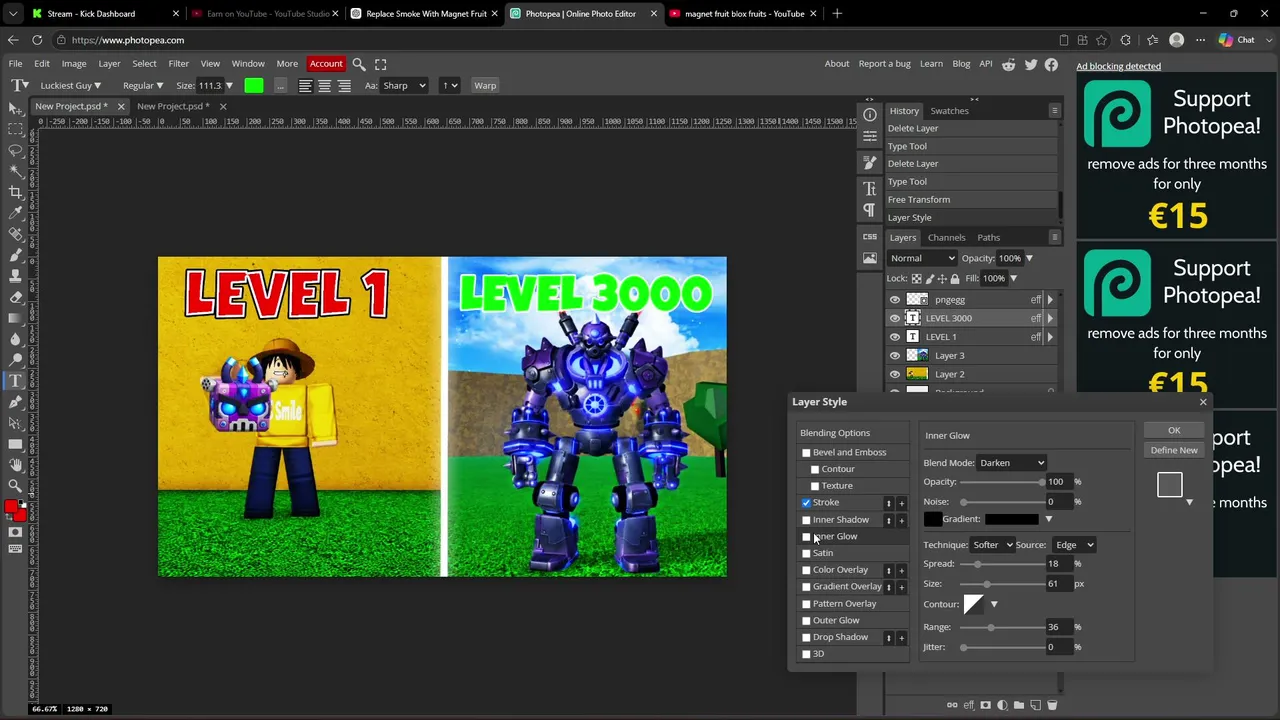
Task: Open the Facebook icon link
Action: [1051, 64]
